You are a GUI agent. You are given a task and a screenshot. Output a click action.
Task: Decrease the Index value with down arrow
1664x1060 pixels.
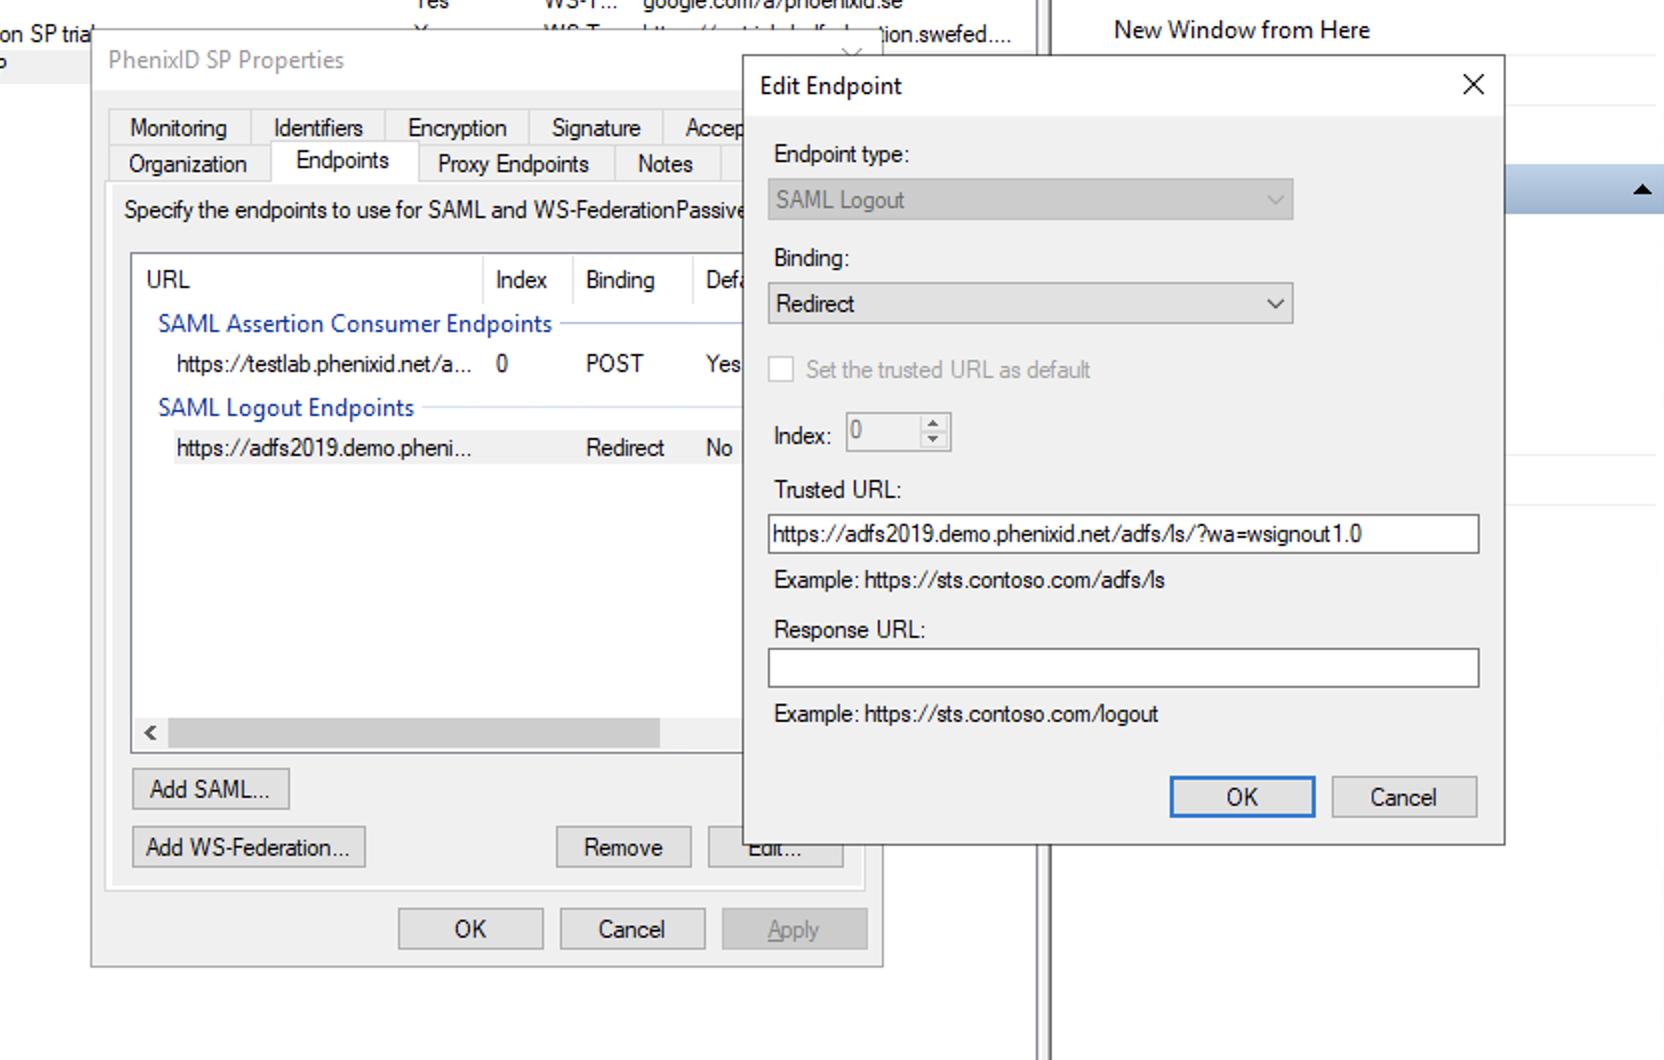click(x=933, y=440)
